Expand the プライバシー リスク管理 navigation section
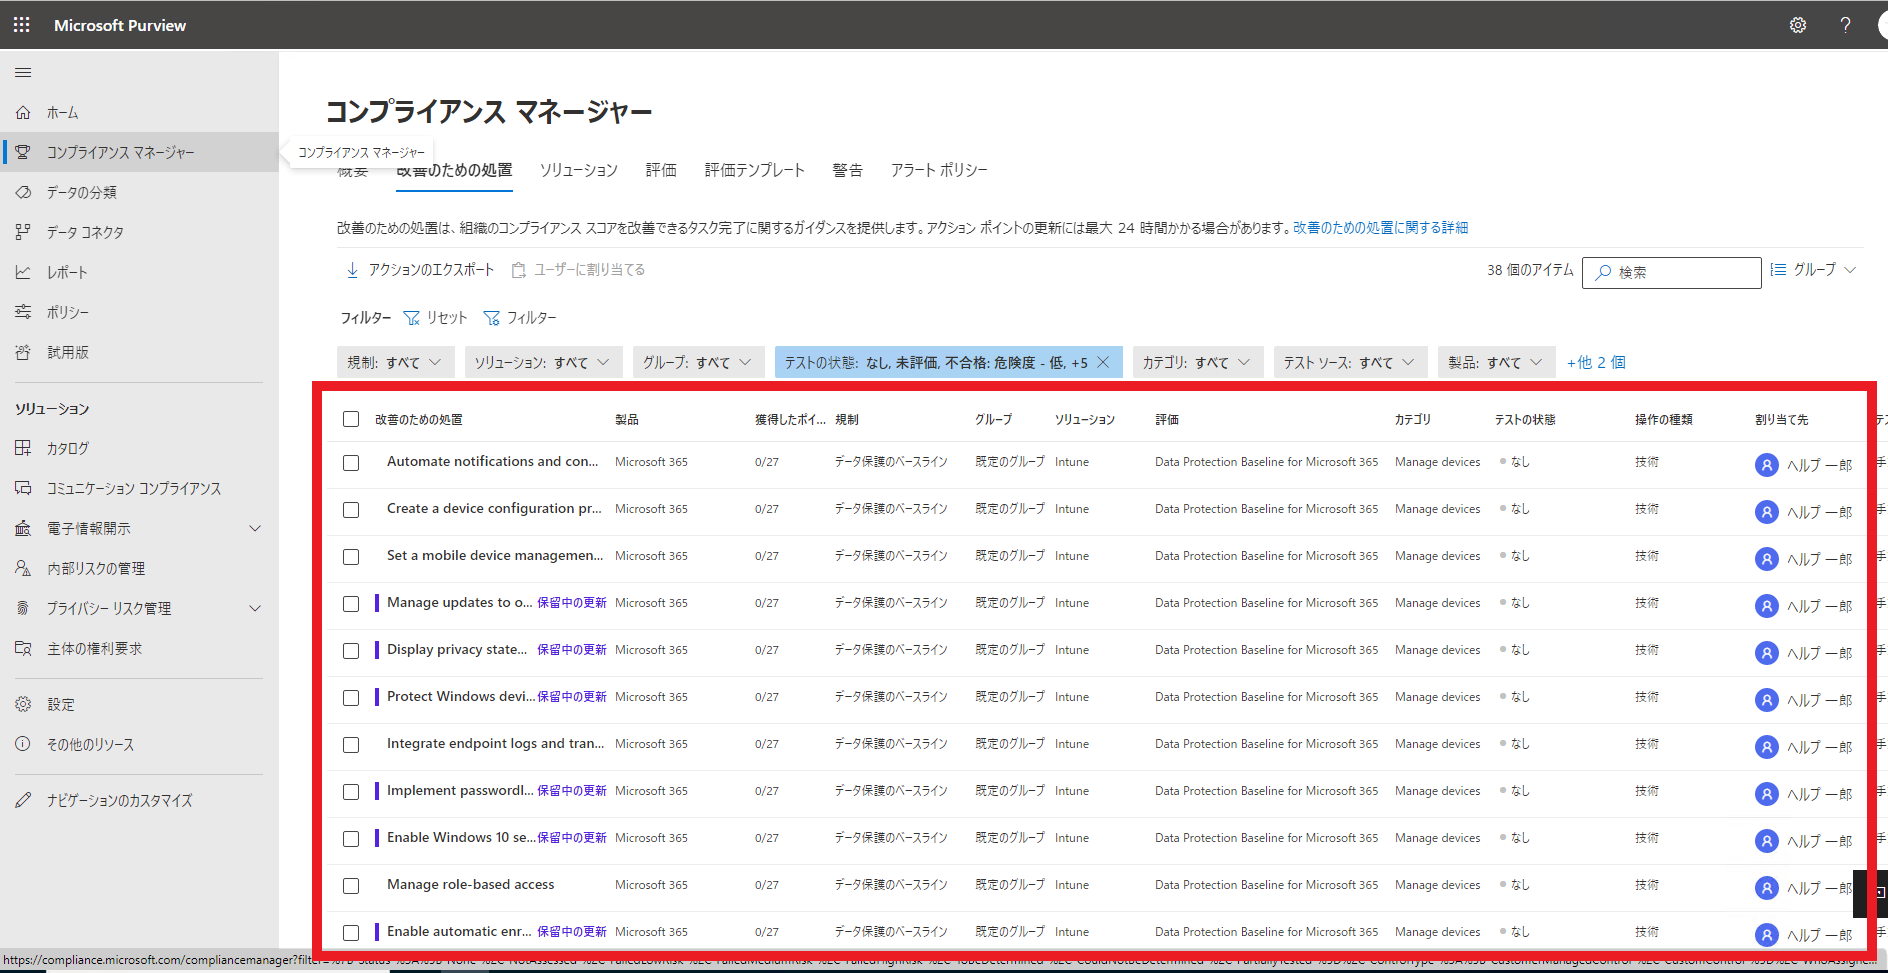This screenshot has width=1888, height=973. pyautogui.click(x=255, y=608)
